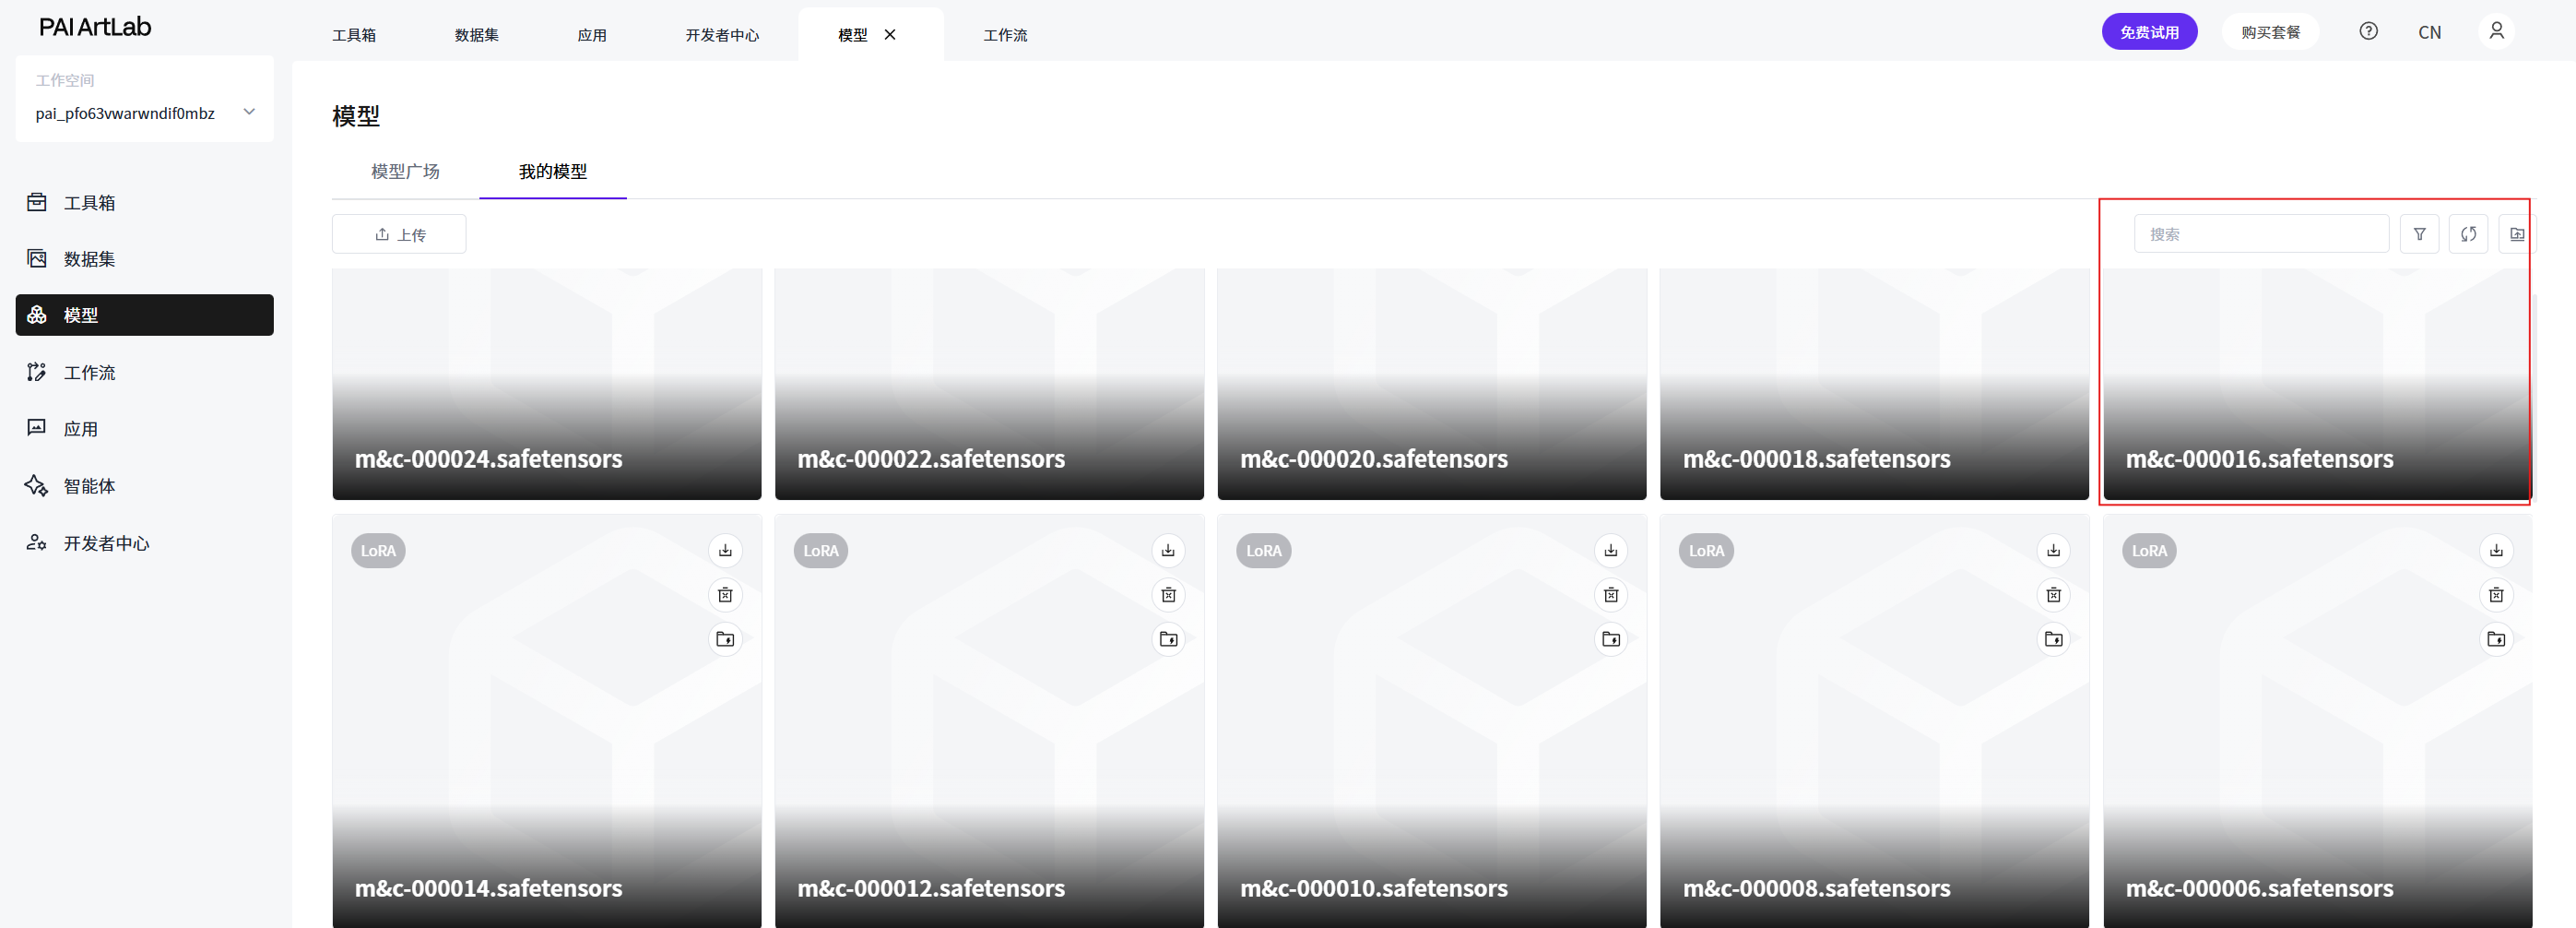2576x928 pixels.
Task: Switch to the 开发者中心 top tab
Action: [x=722, y=35]
